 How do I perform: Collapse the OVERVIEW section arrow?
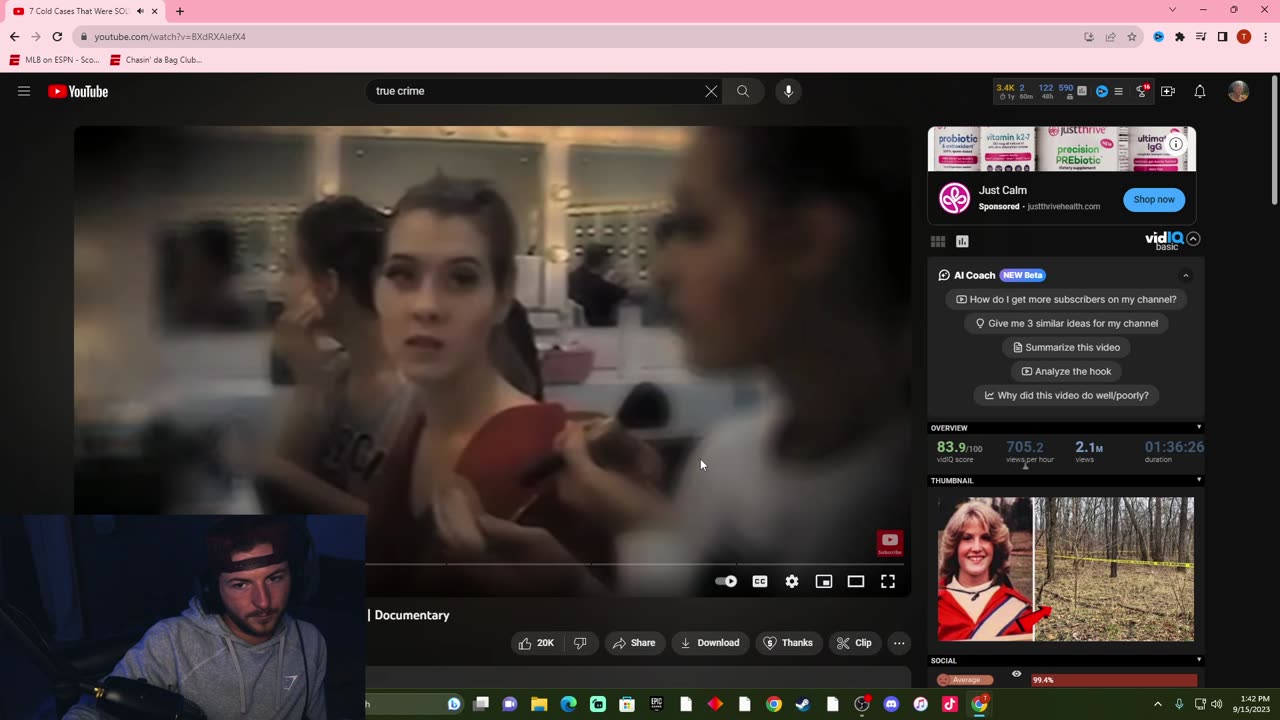1199,428
